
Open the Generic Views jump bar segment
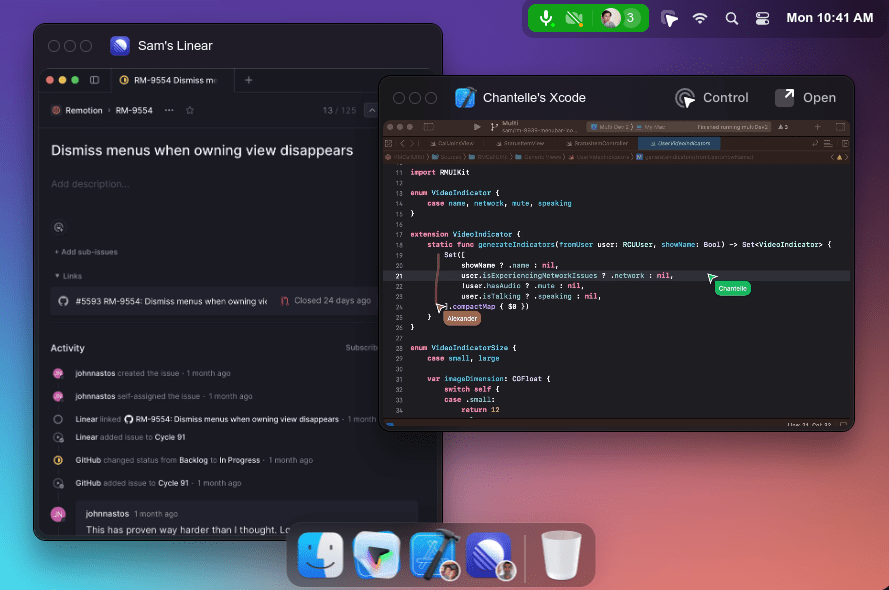(x=539, y=157)
